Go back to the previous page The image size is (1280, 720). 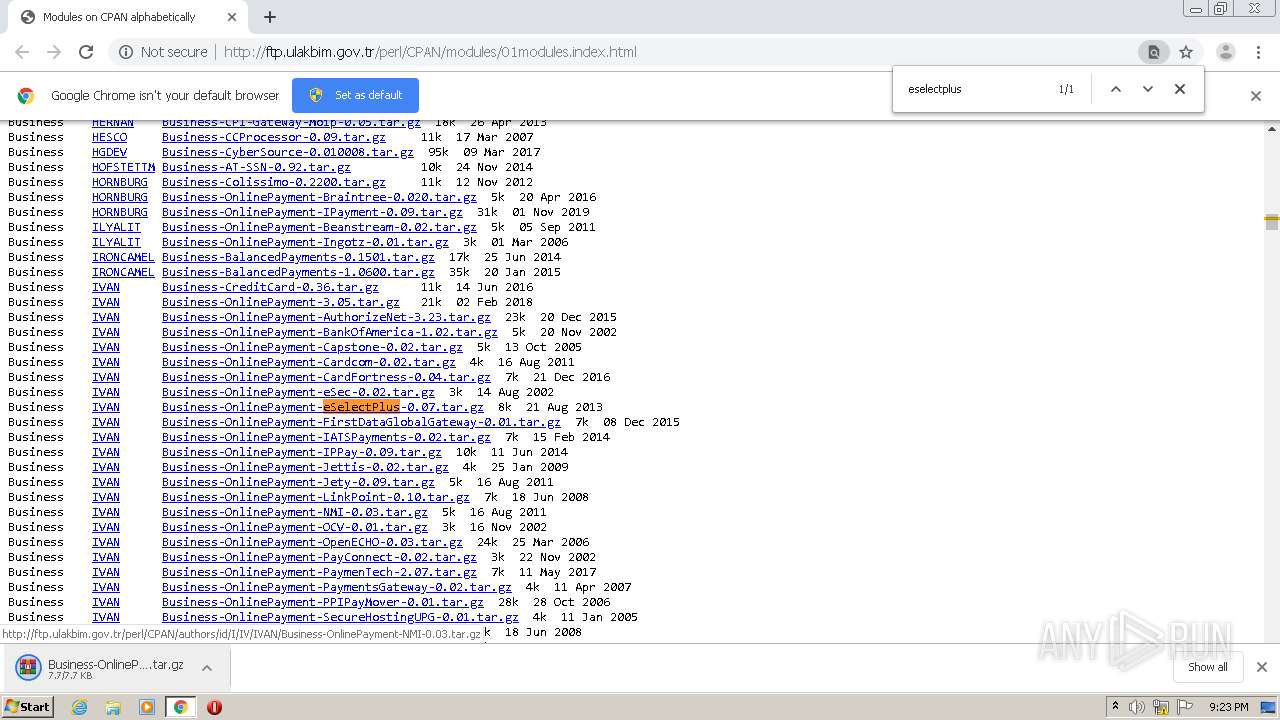pos(22,52)
